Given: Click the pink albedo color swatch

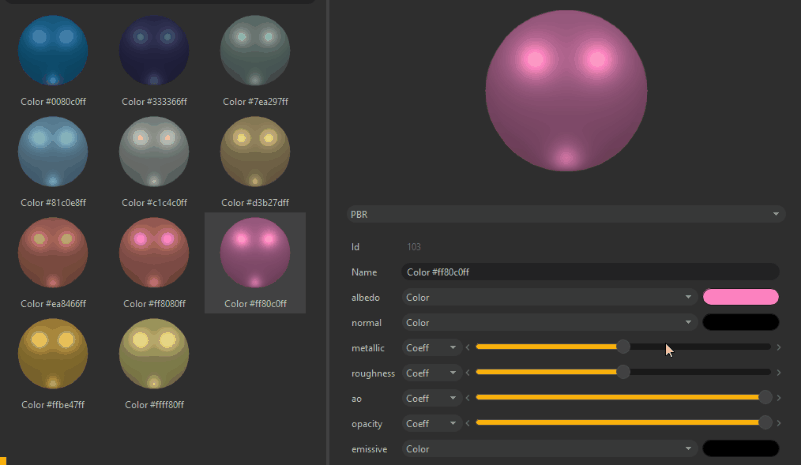Looking at the screenshot, I should click(x=741, y=297).
